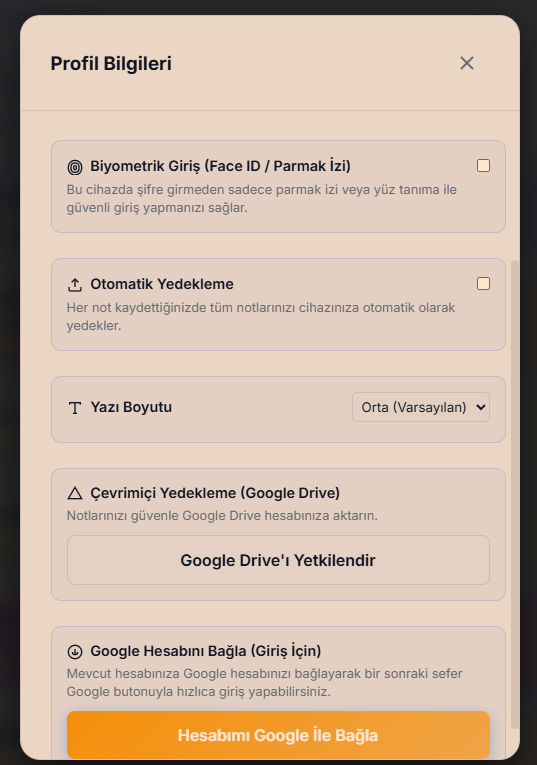The width and height of the screenshot is (537, 765).
Task: Click the Google Hesabını Bağla (Giriş İçin) heading
Action: click(x=206, y=651)
